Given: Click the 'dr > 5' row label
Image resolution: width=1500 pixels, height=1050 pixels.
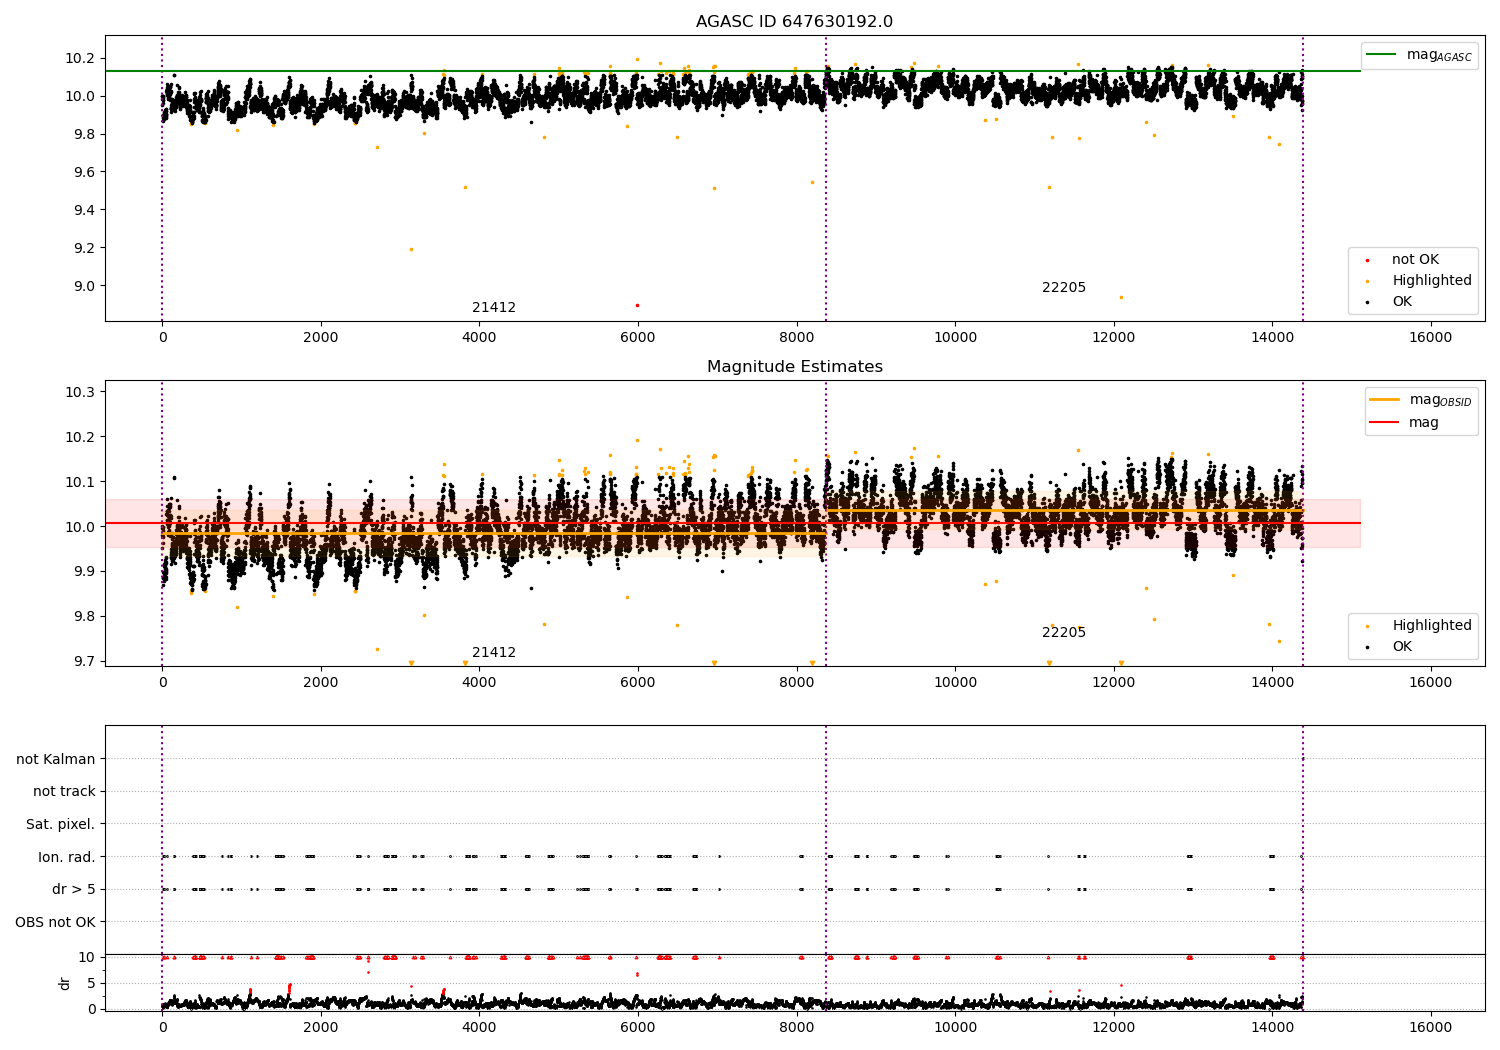Looking at the screenshot, I should [74, 890].
